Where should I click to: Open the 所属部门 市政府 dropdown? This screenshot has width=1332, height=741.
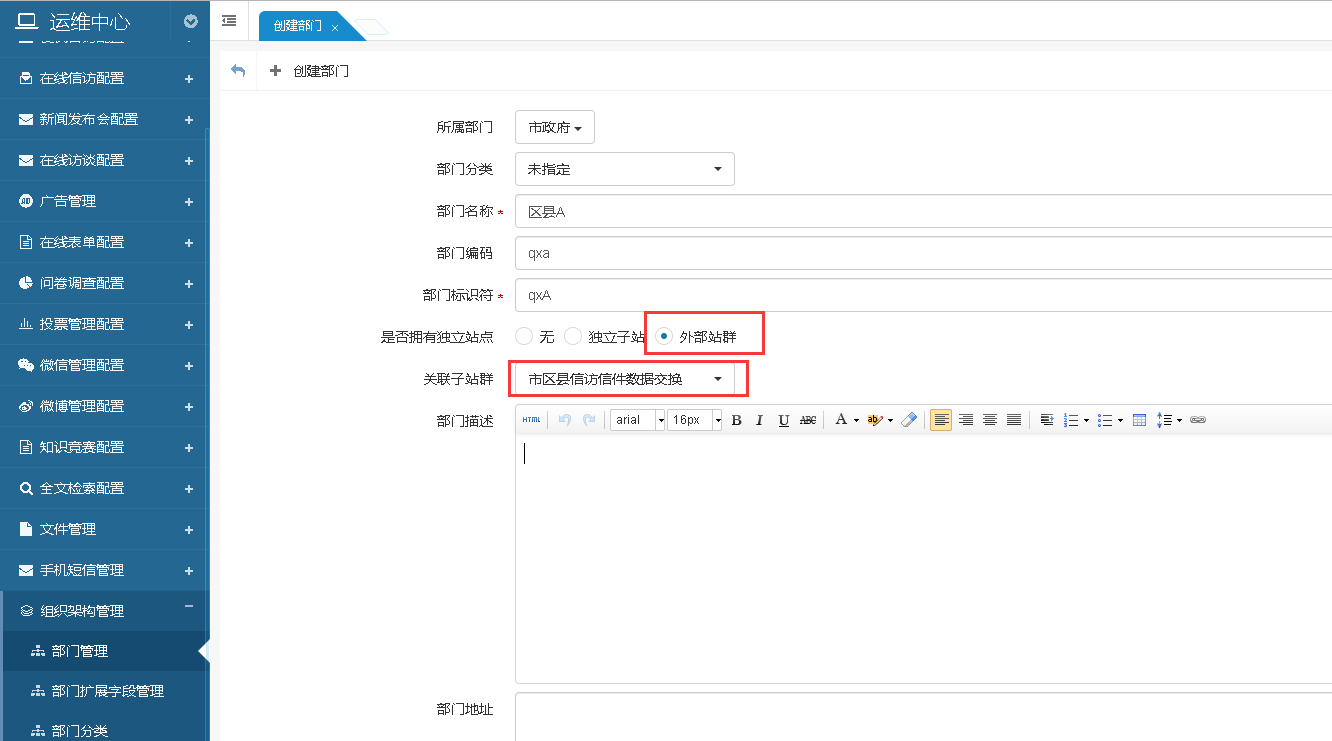pyautogui.click(x=555, y=128)
